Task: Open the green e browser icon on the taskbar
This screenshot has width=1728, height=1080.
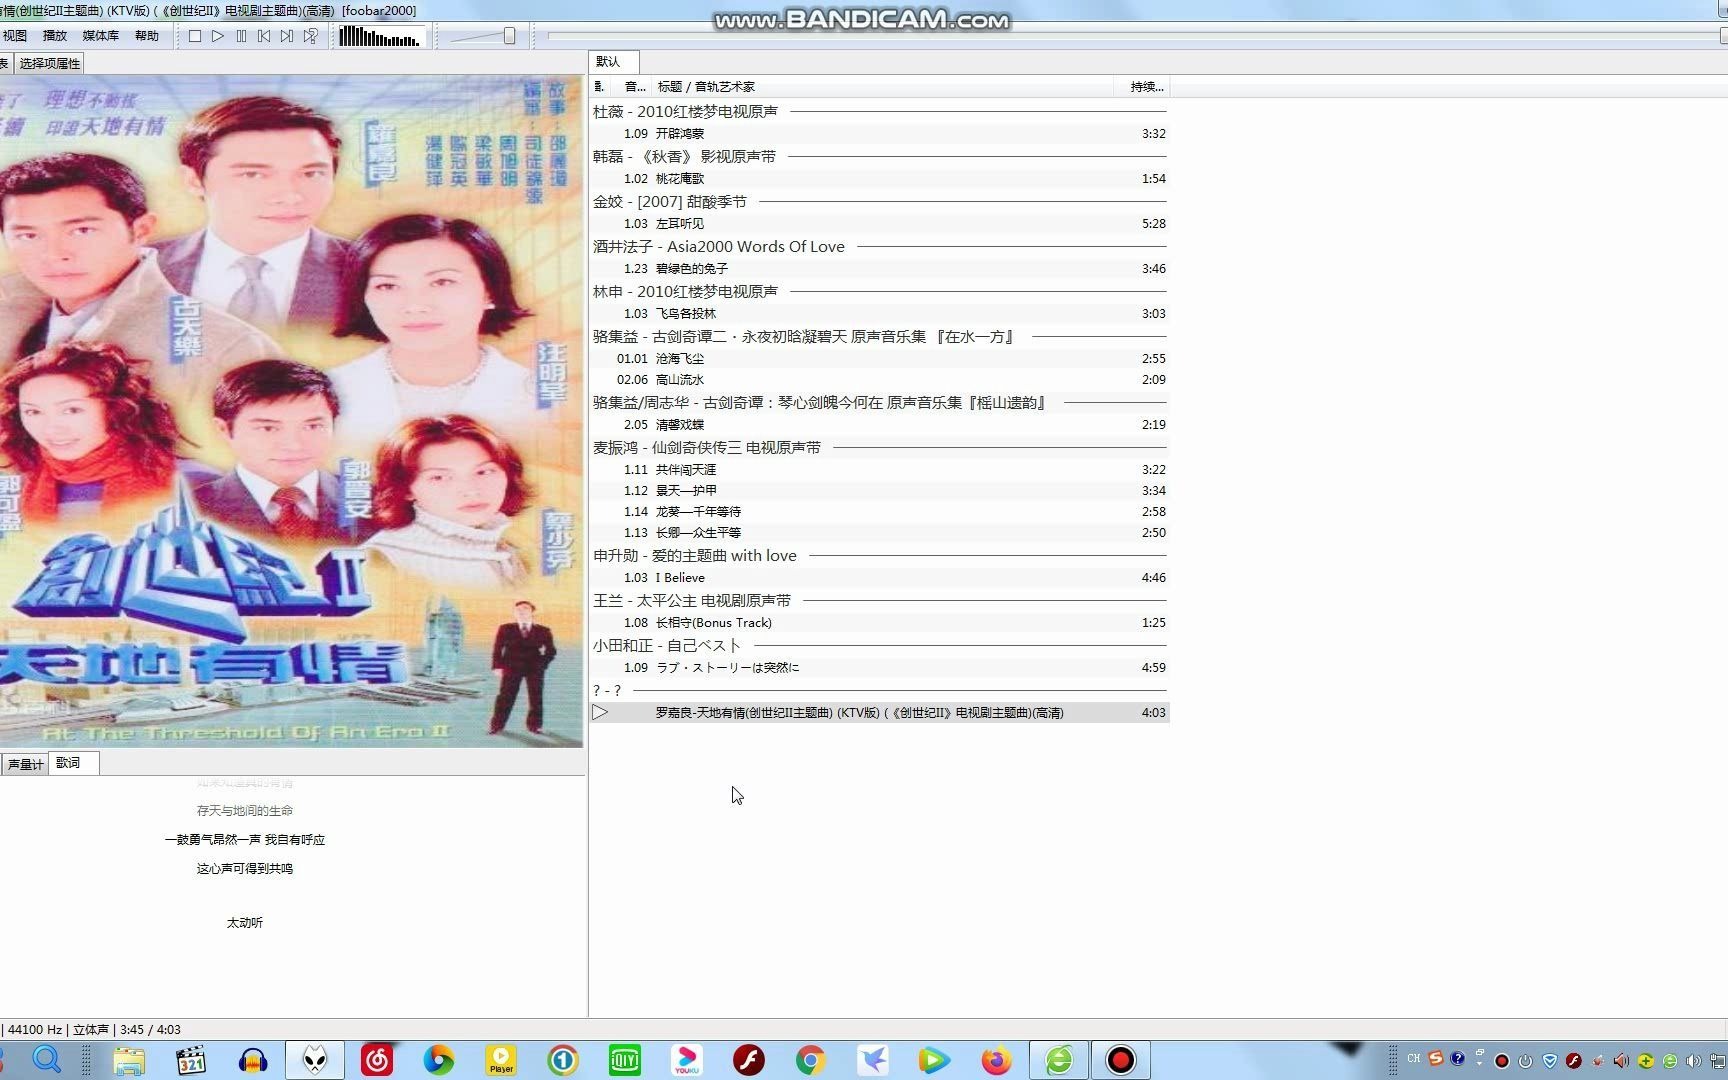Action: click(1059, 1060)
